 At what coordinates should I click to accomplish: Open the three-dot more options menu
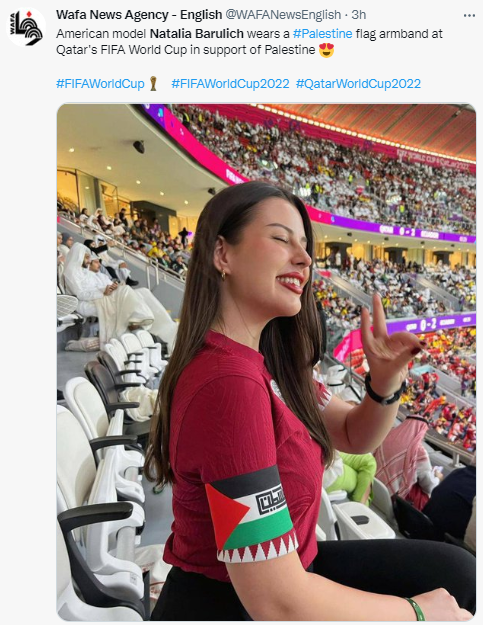[469, 16]
